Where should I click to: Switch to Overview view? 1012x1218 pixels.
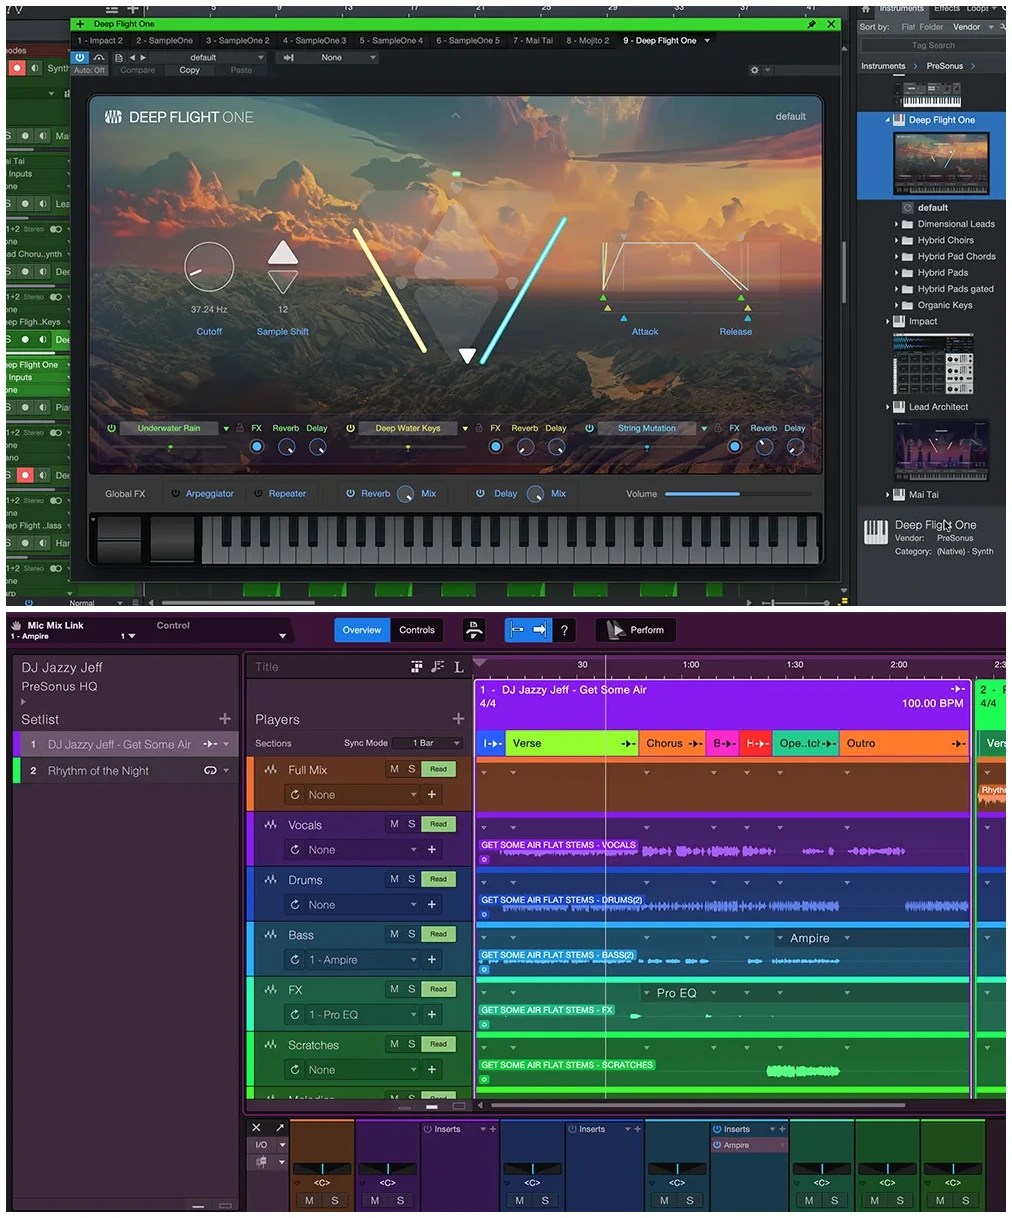[x=362, y=630]
